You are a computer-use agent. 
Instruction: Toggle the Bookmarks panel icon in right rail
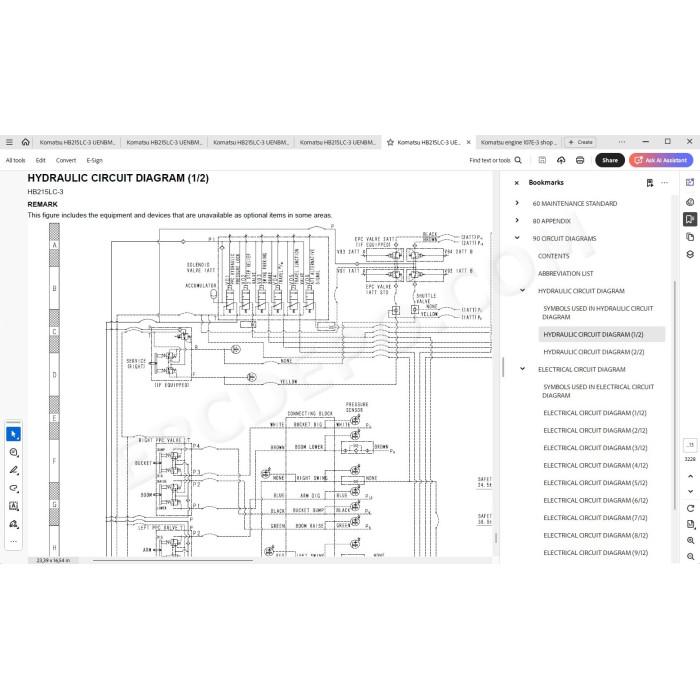pyautogui.click(x=690, y=219)
